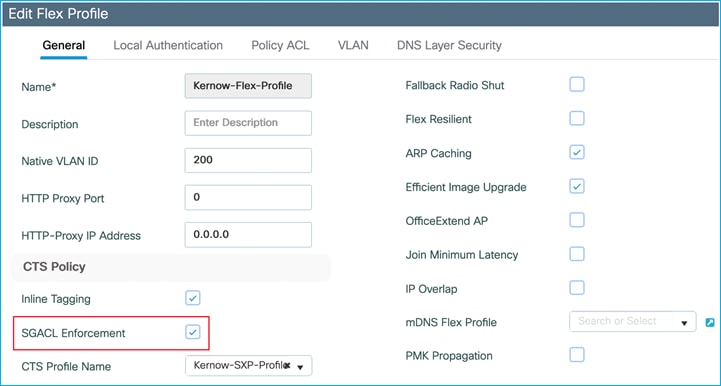Enable PMK Propagation checkbox

coord(577,355)
